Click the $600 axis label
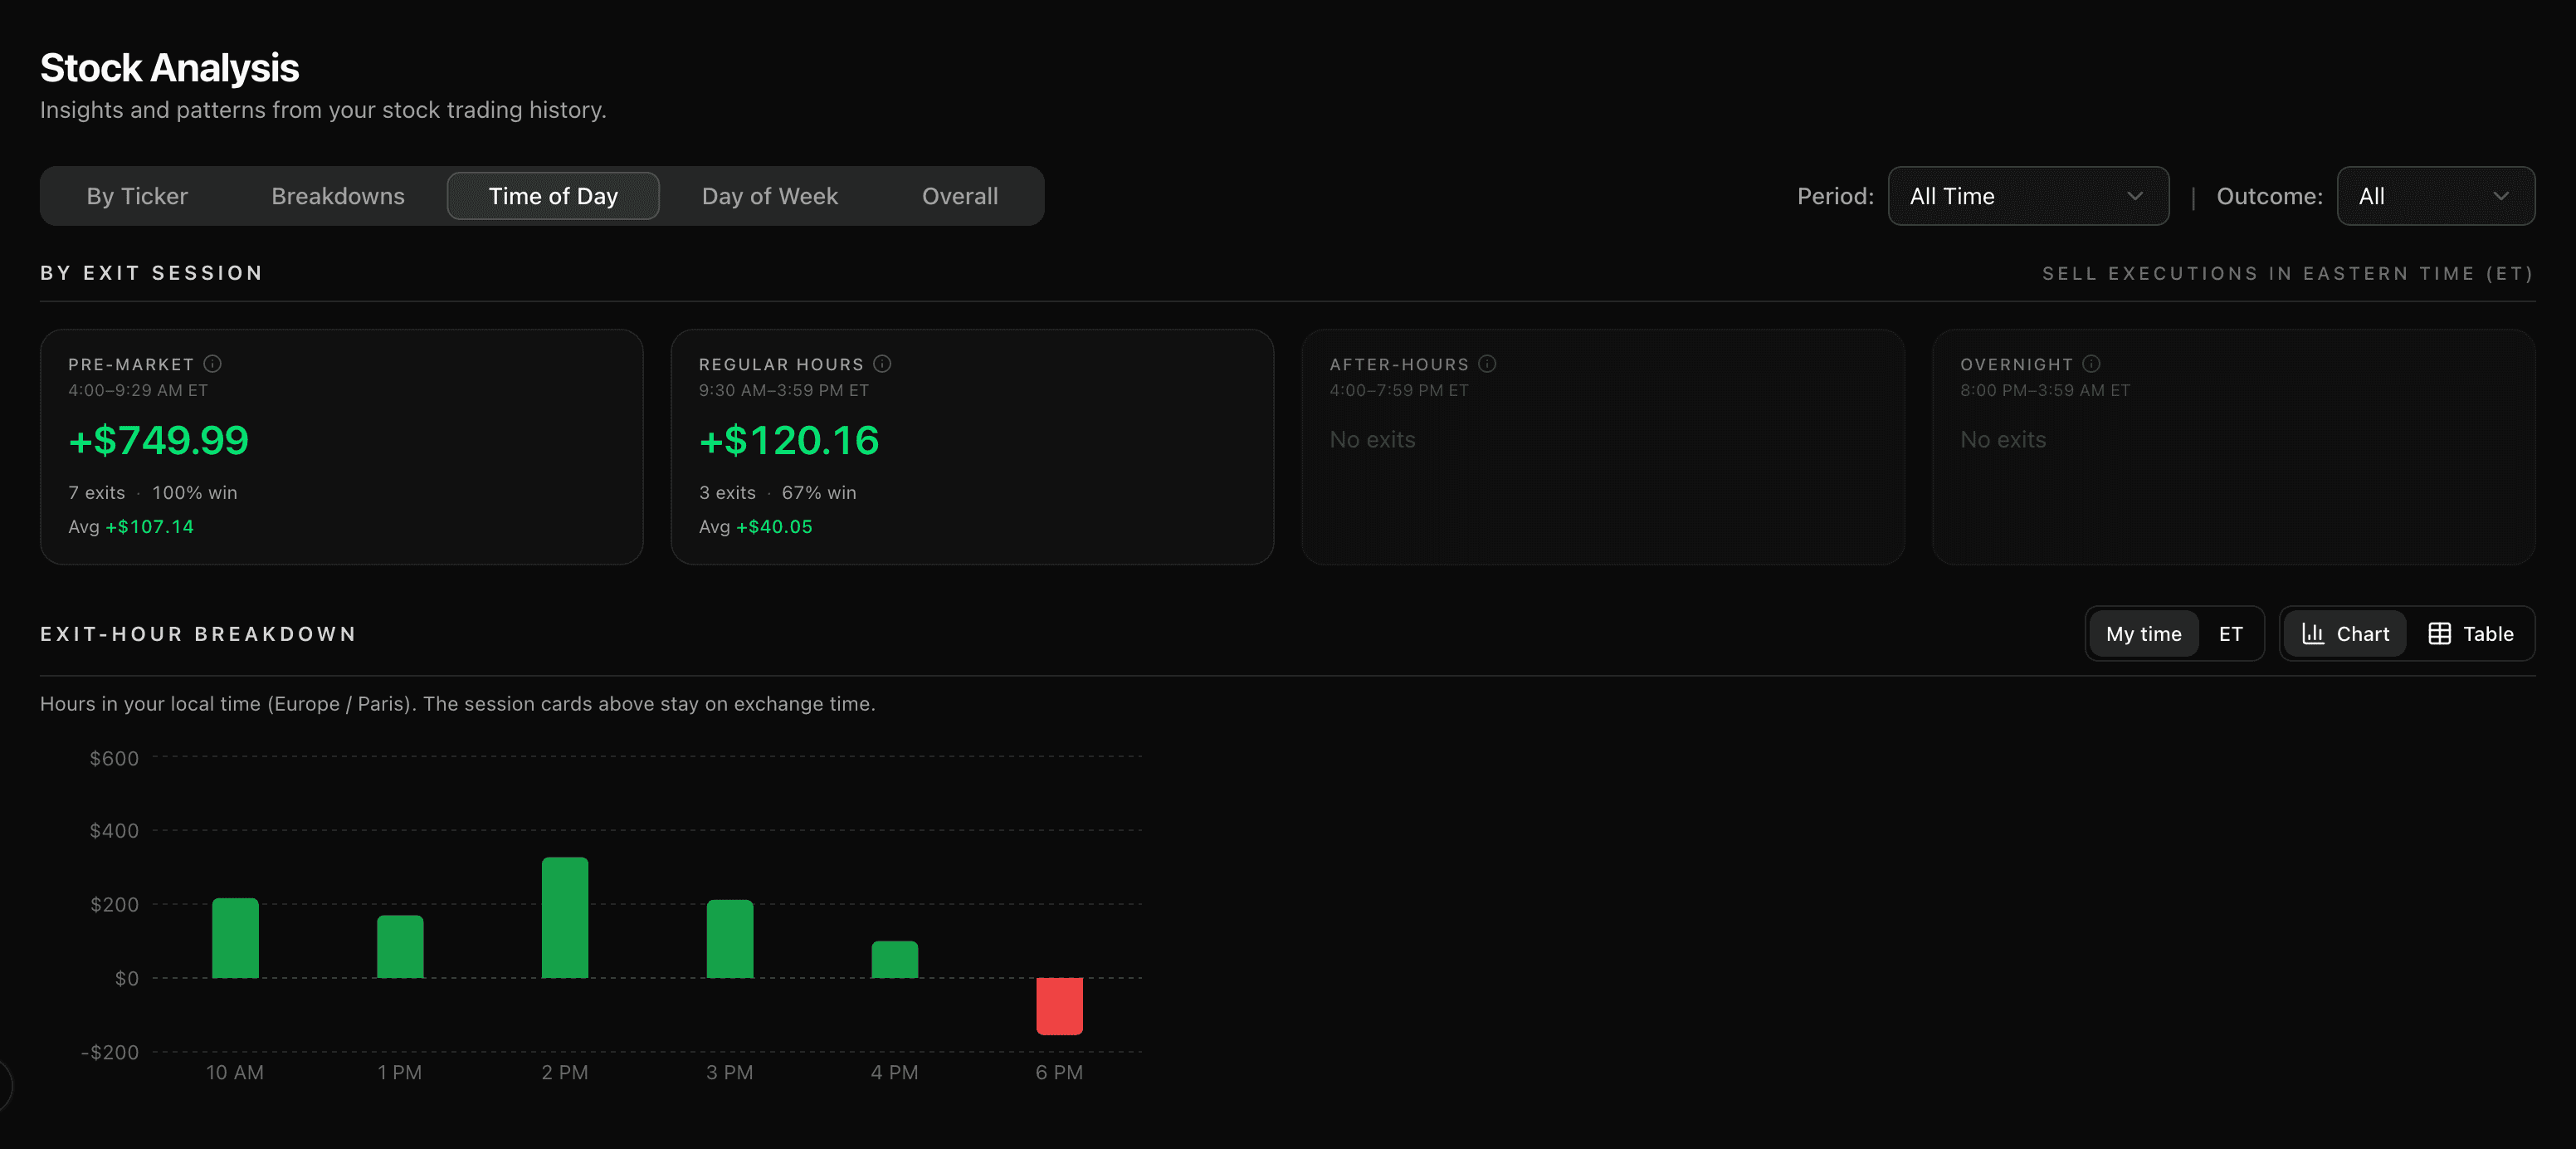The image size is (2576, 1149). click(x=114, y=758)
